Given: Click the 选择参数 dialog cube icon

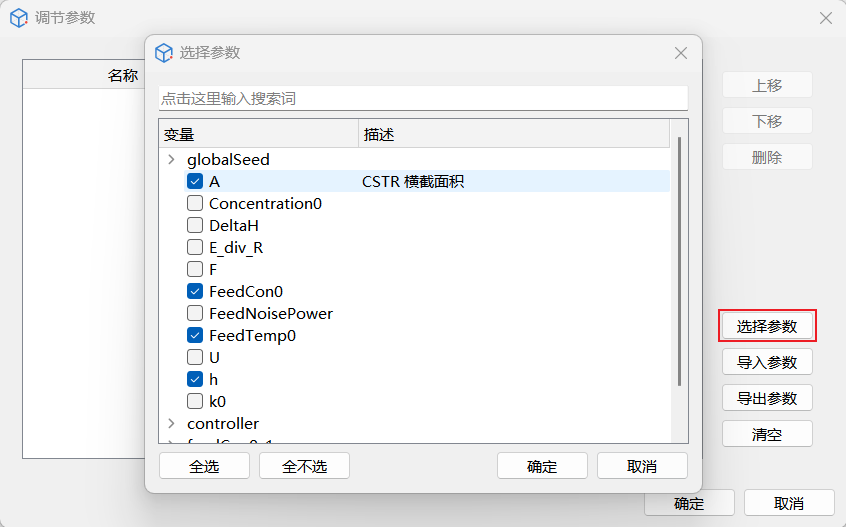Looking at the screenshot, I should point(165,53).
